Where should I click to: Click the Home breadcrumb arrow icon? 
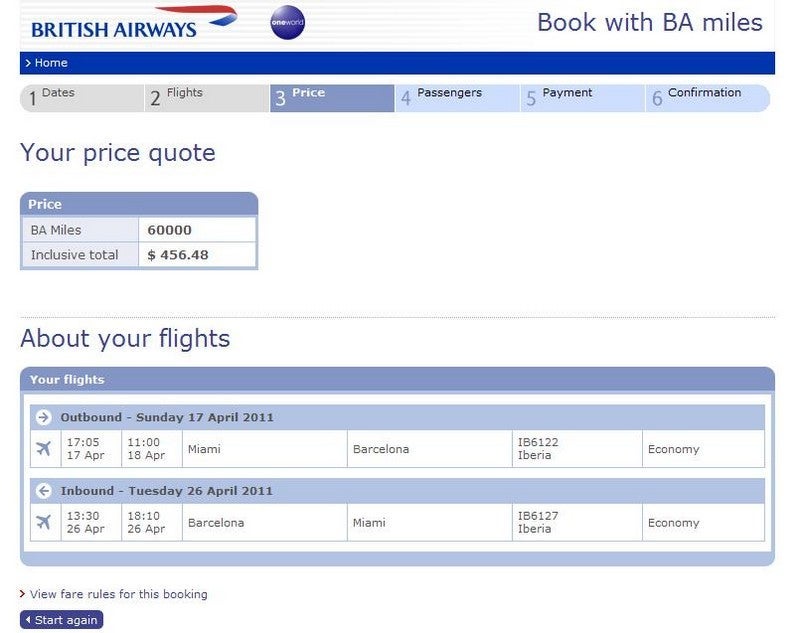click(x=28, y=63)
